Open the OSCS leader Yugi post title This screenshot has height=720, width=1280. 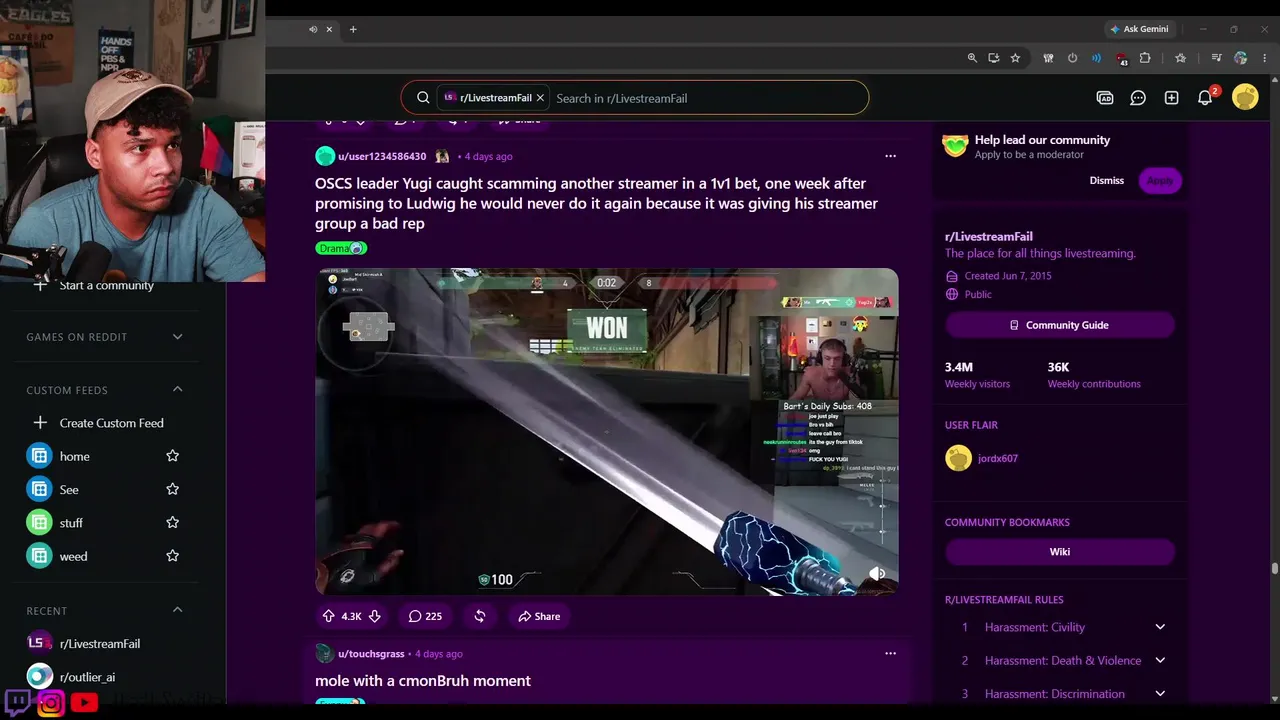click(x=596, y=203)
